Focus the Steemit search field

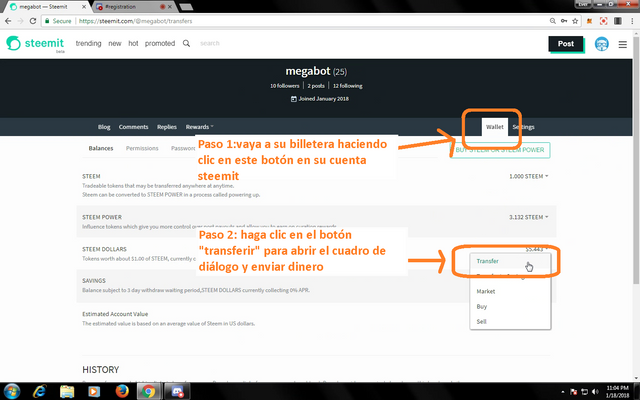[209, 43]
